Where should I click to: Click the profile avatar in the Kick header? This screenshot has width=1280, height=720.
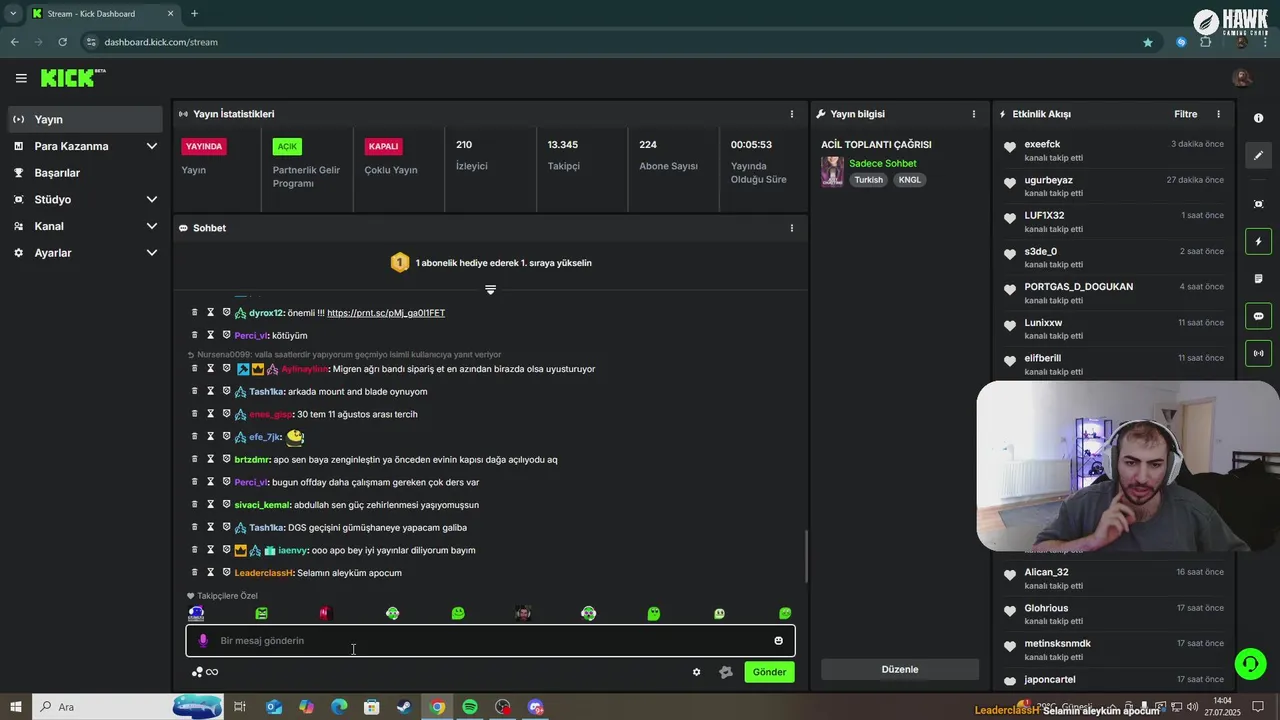pyautogui.click(x=1242, y=78)
